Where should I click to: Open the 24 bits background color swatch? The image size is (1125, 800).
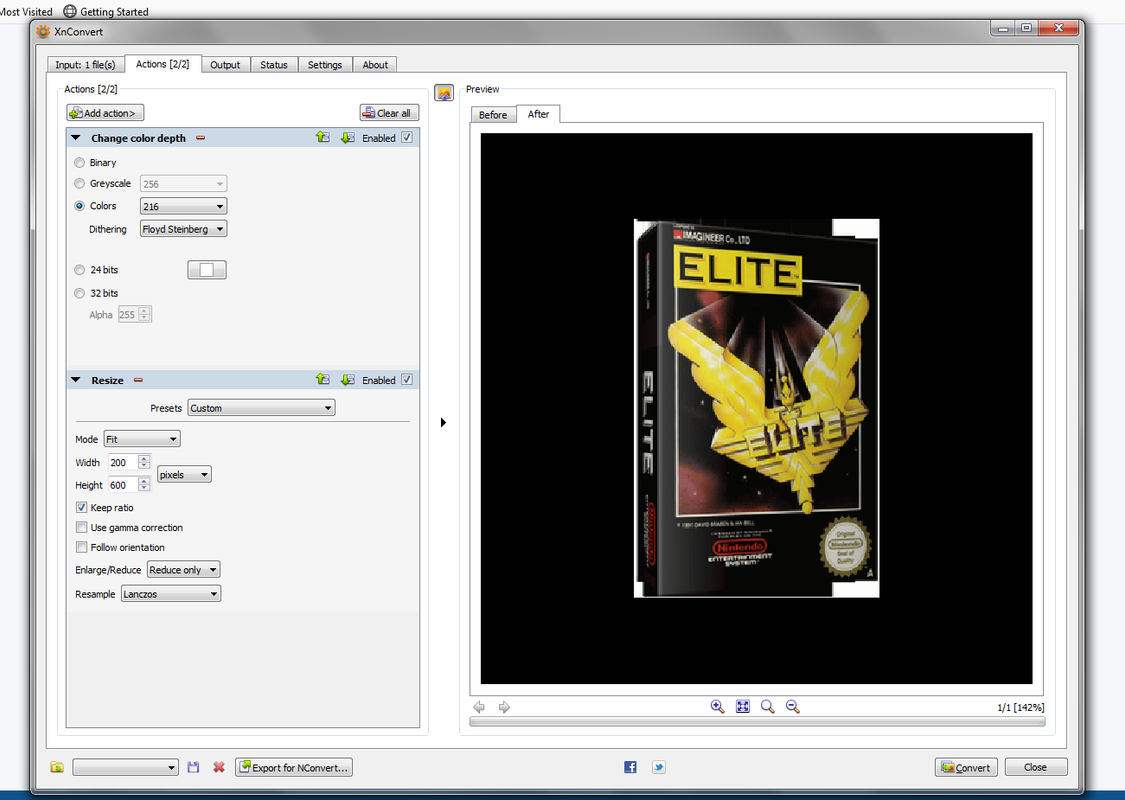207,270
